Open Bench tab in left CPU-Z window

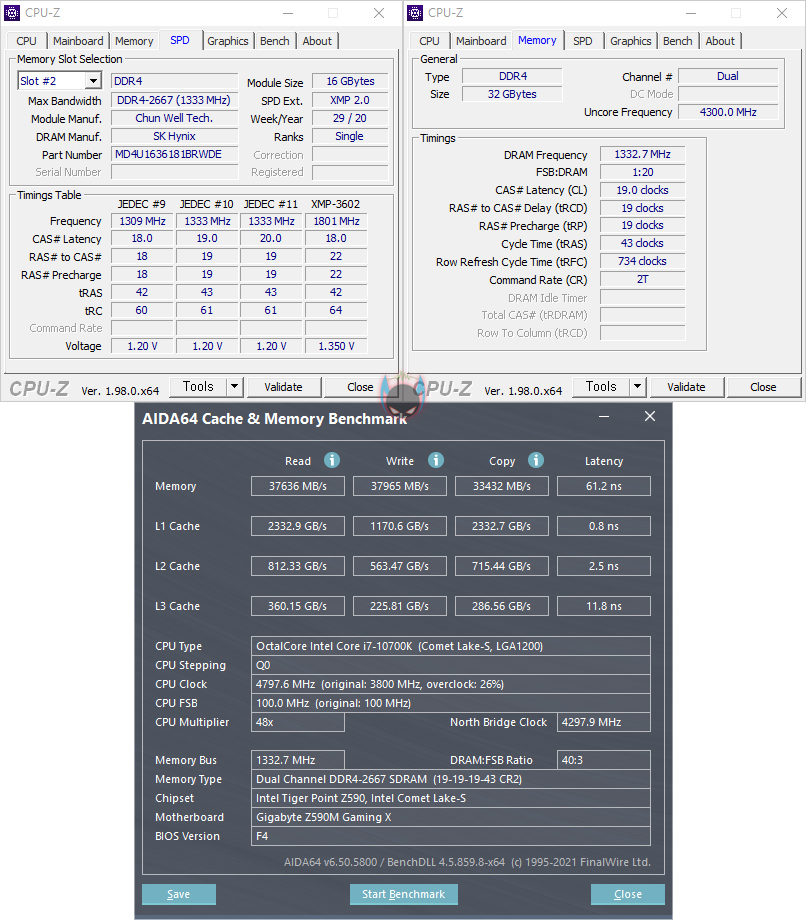tap(275, 41)
